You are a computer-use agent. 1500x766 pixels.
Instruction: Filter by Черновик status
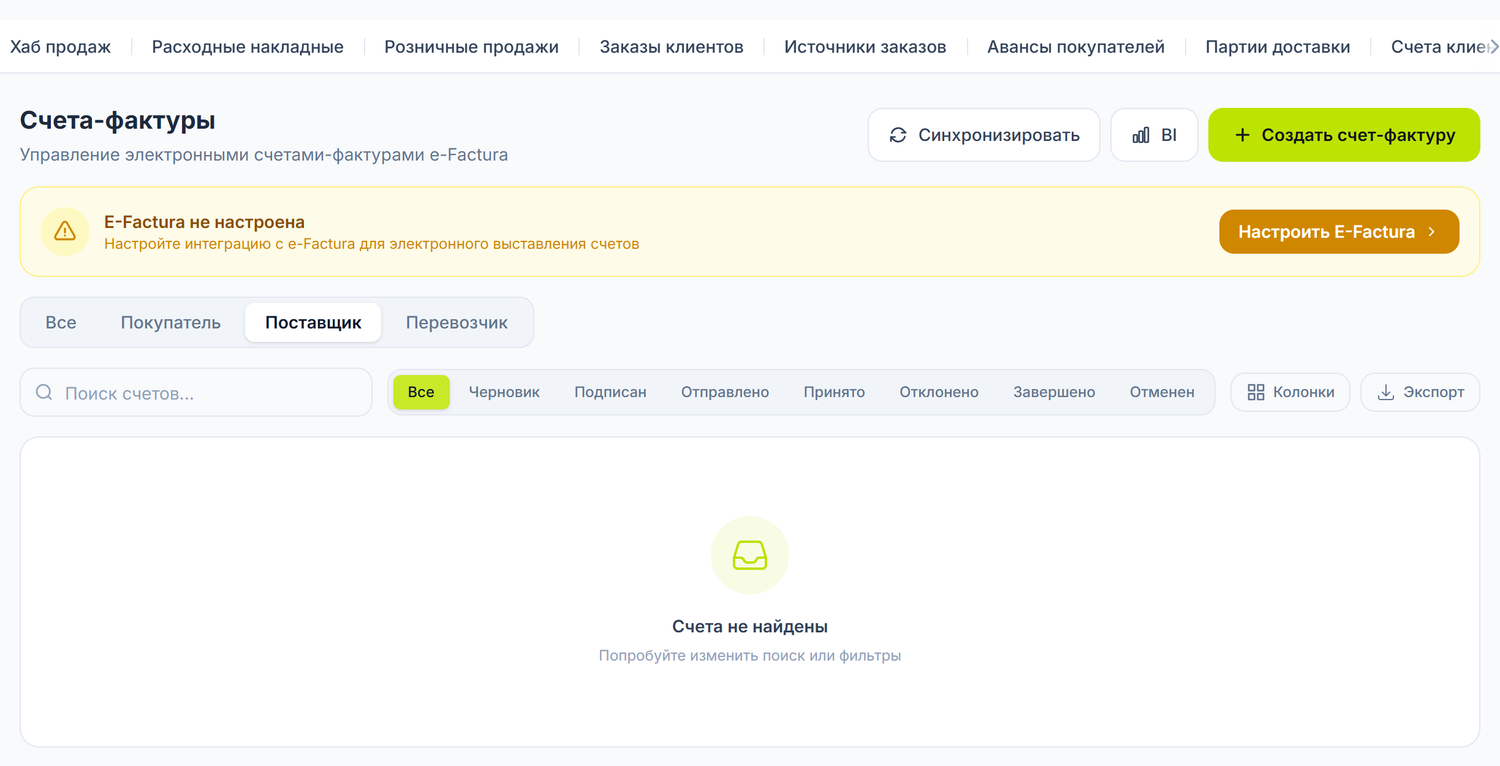504,392
